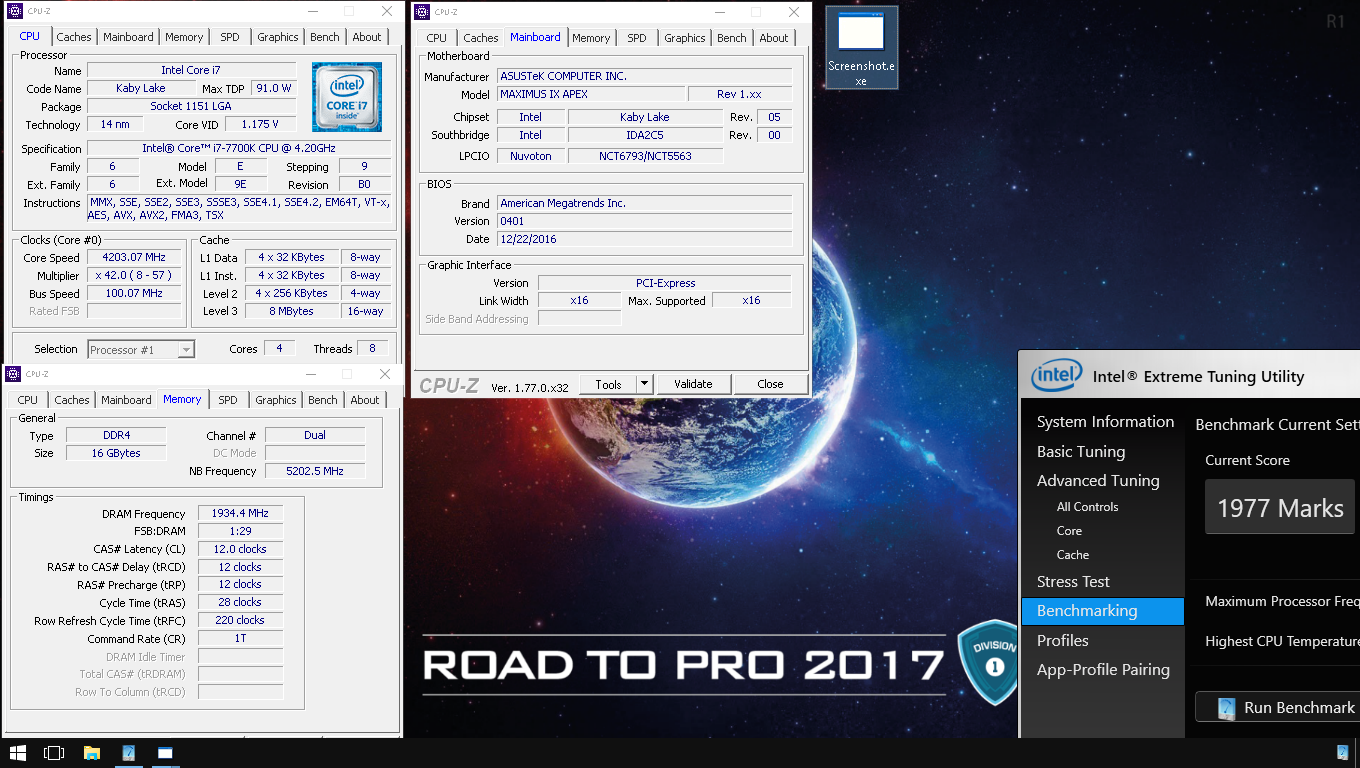
Task: Click the title bar icon of CPU-Z Memory window
Action: coord(13,374)
